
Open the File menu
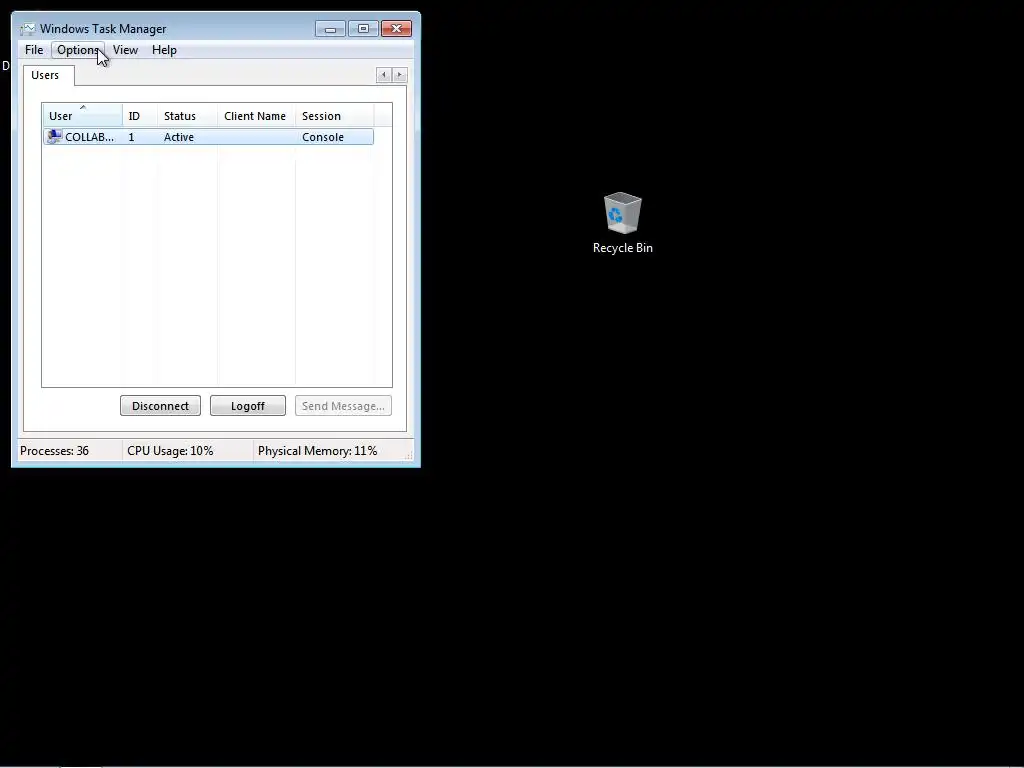(x=34, y=50)
